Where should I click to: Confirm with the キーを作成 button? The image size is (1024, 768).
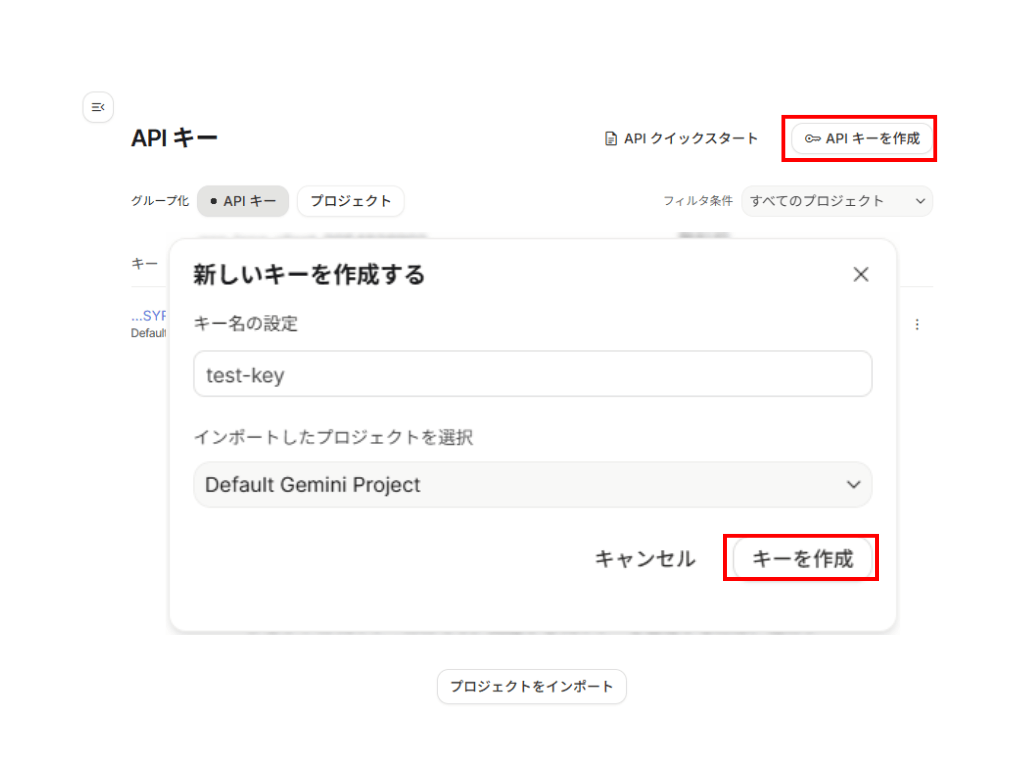click(x=802, y=559)
